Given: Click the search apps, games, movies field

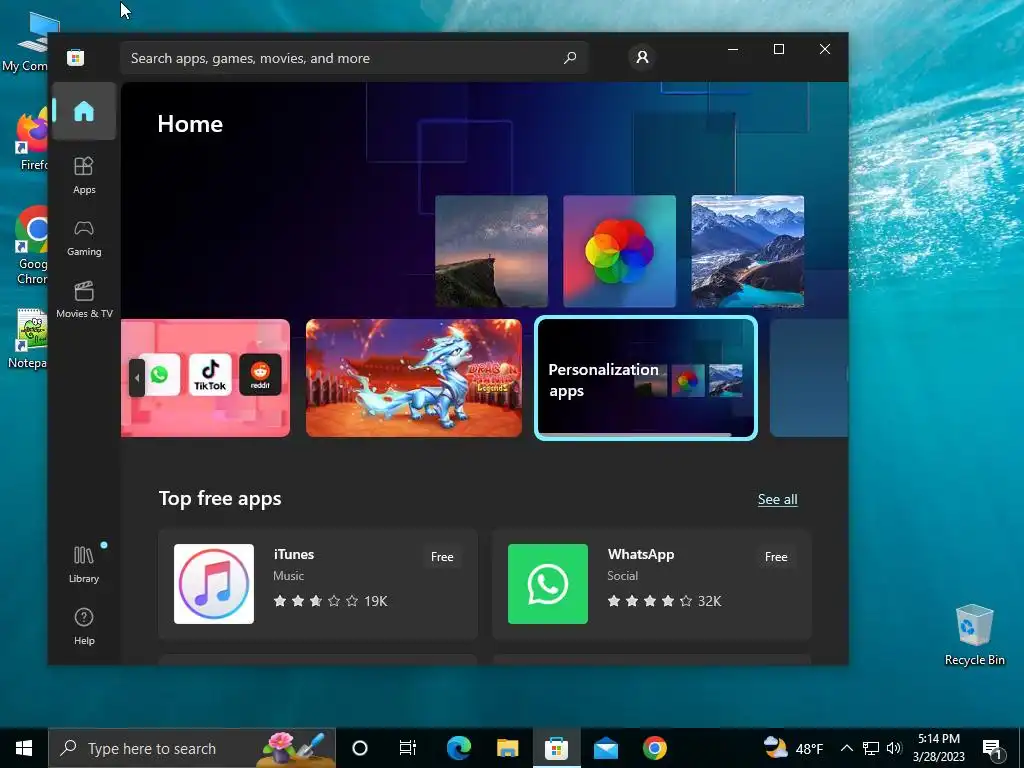Looking at the screenshot, I should click(353, 58).
